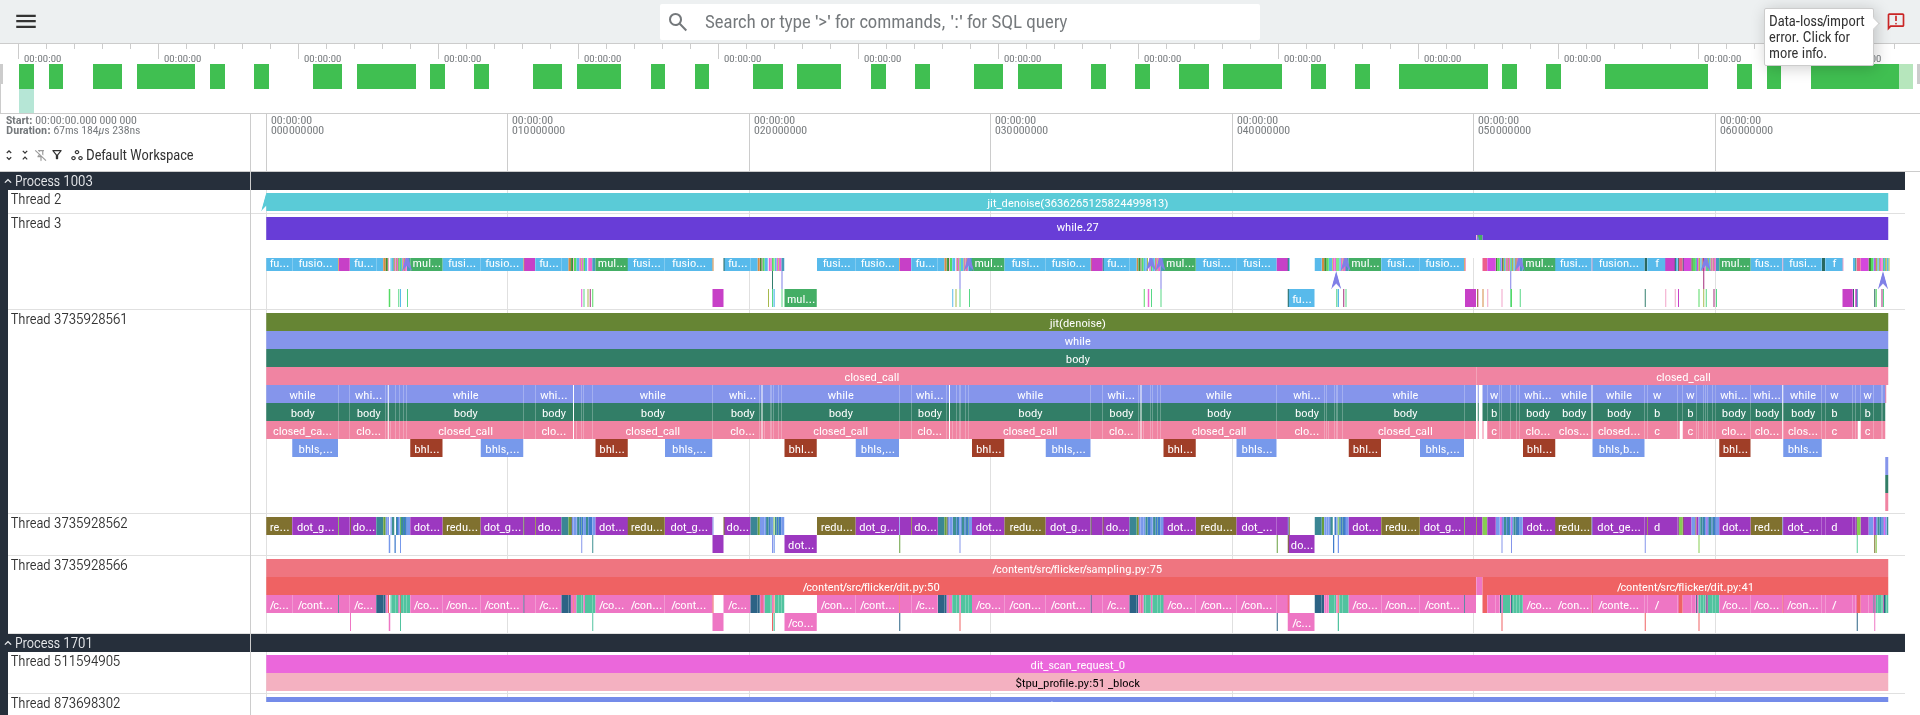Select the dit.py:50 slice
Image resolution: width=1920 pixels, height=715 pixels.
pyautogui.click(x=871, y=587)
